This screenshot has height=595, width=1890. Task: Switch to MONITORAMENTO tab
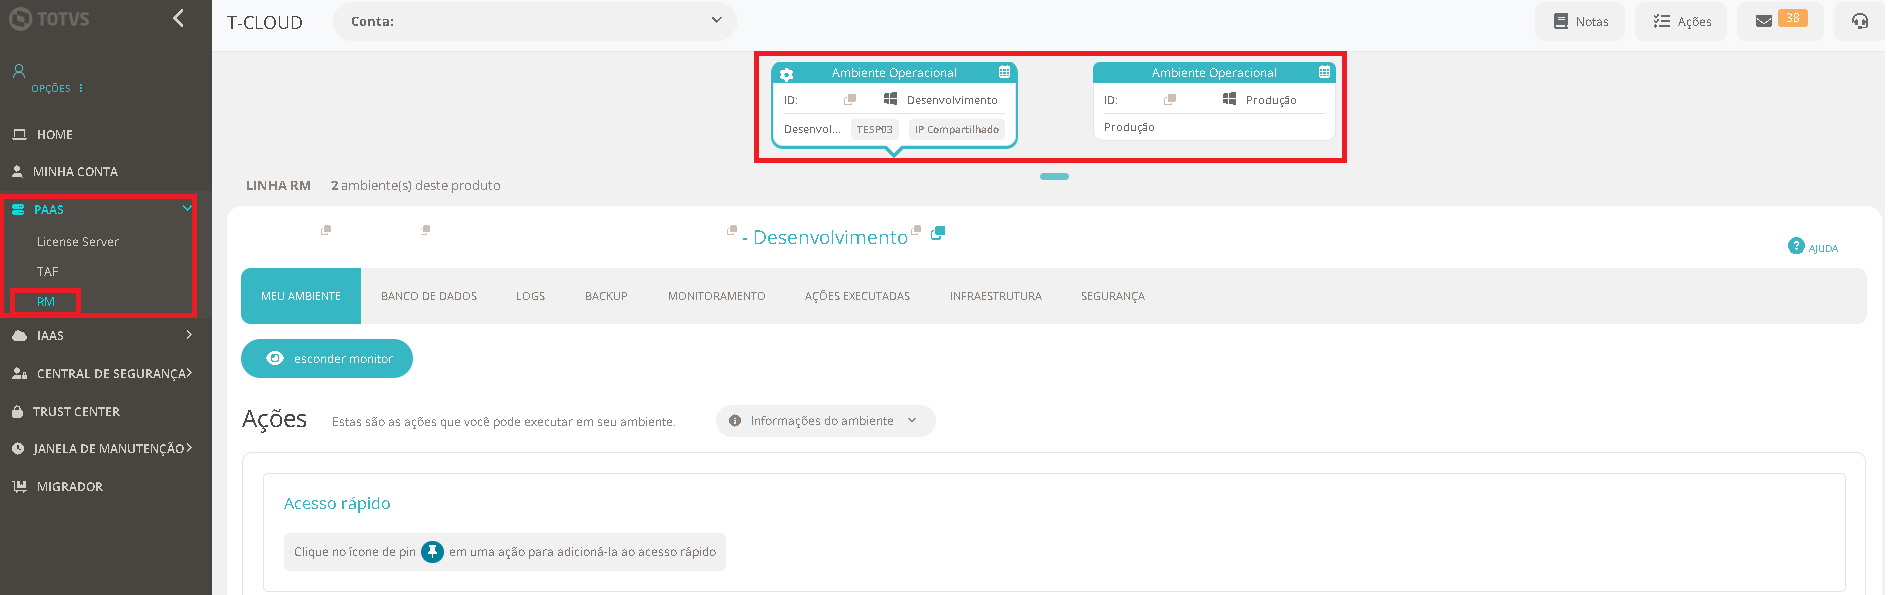tap(717, 296)
